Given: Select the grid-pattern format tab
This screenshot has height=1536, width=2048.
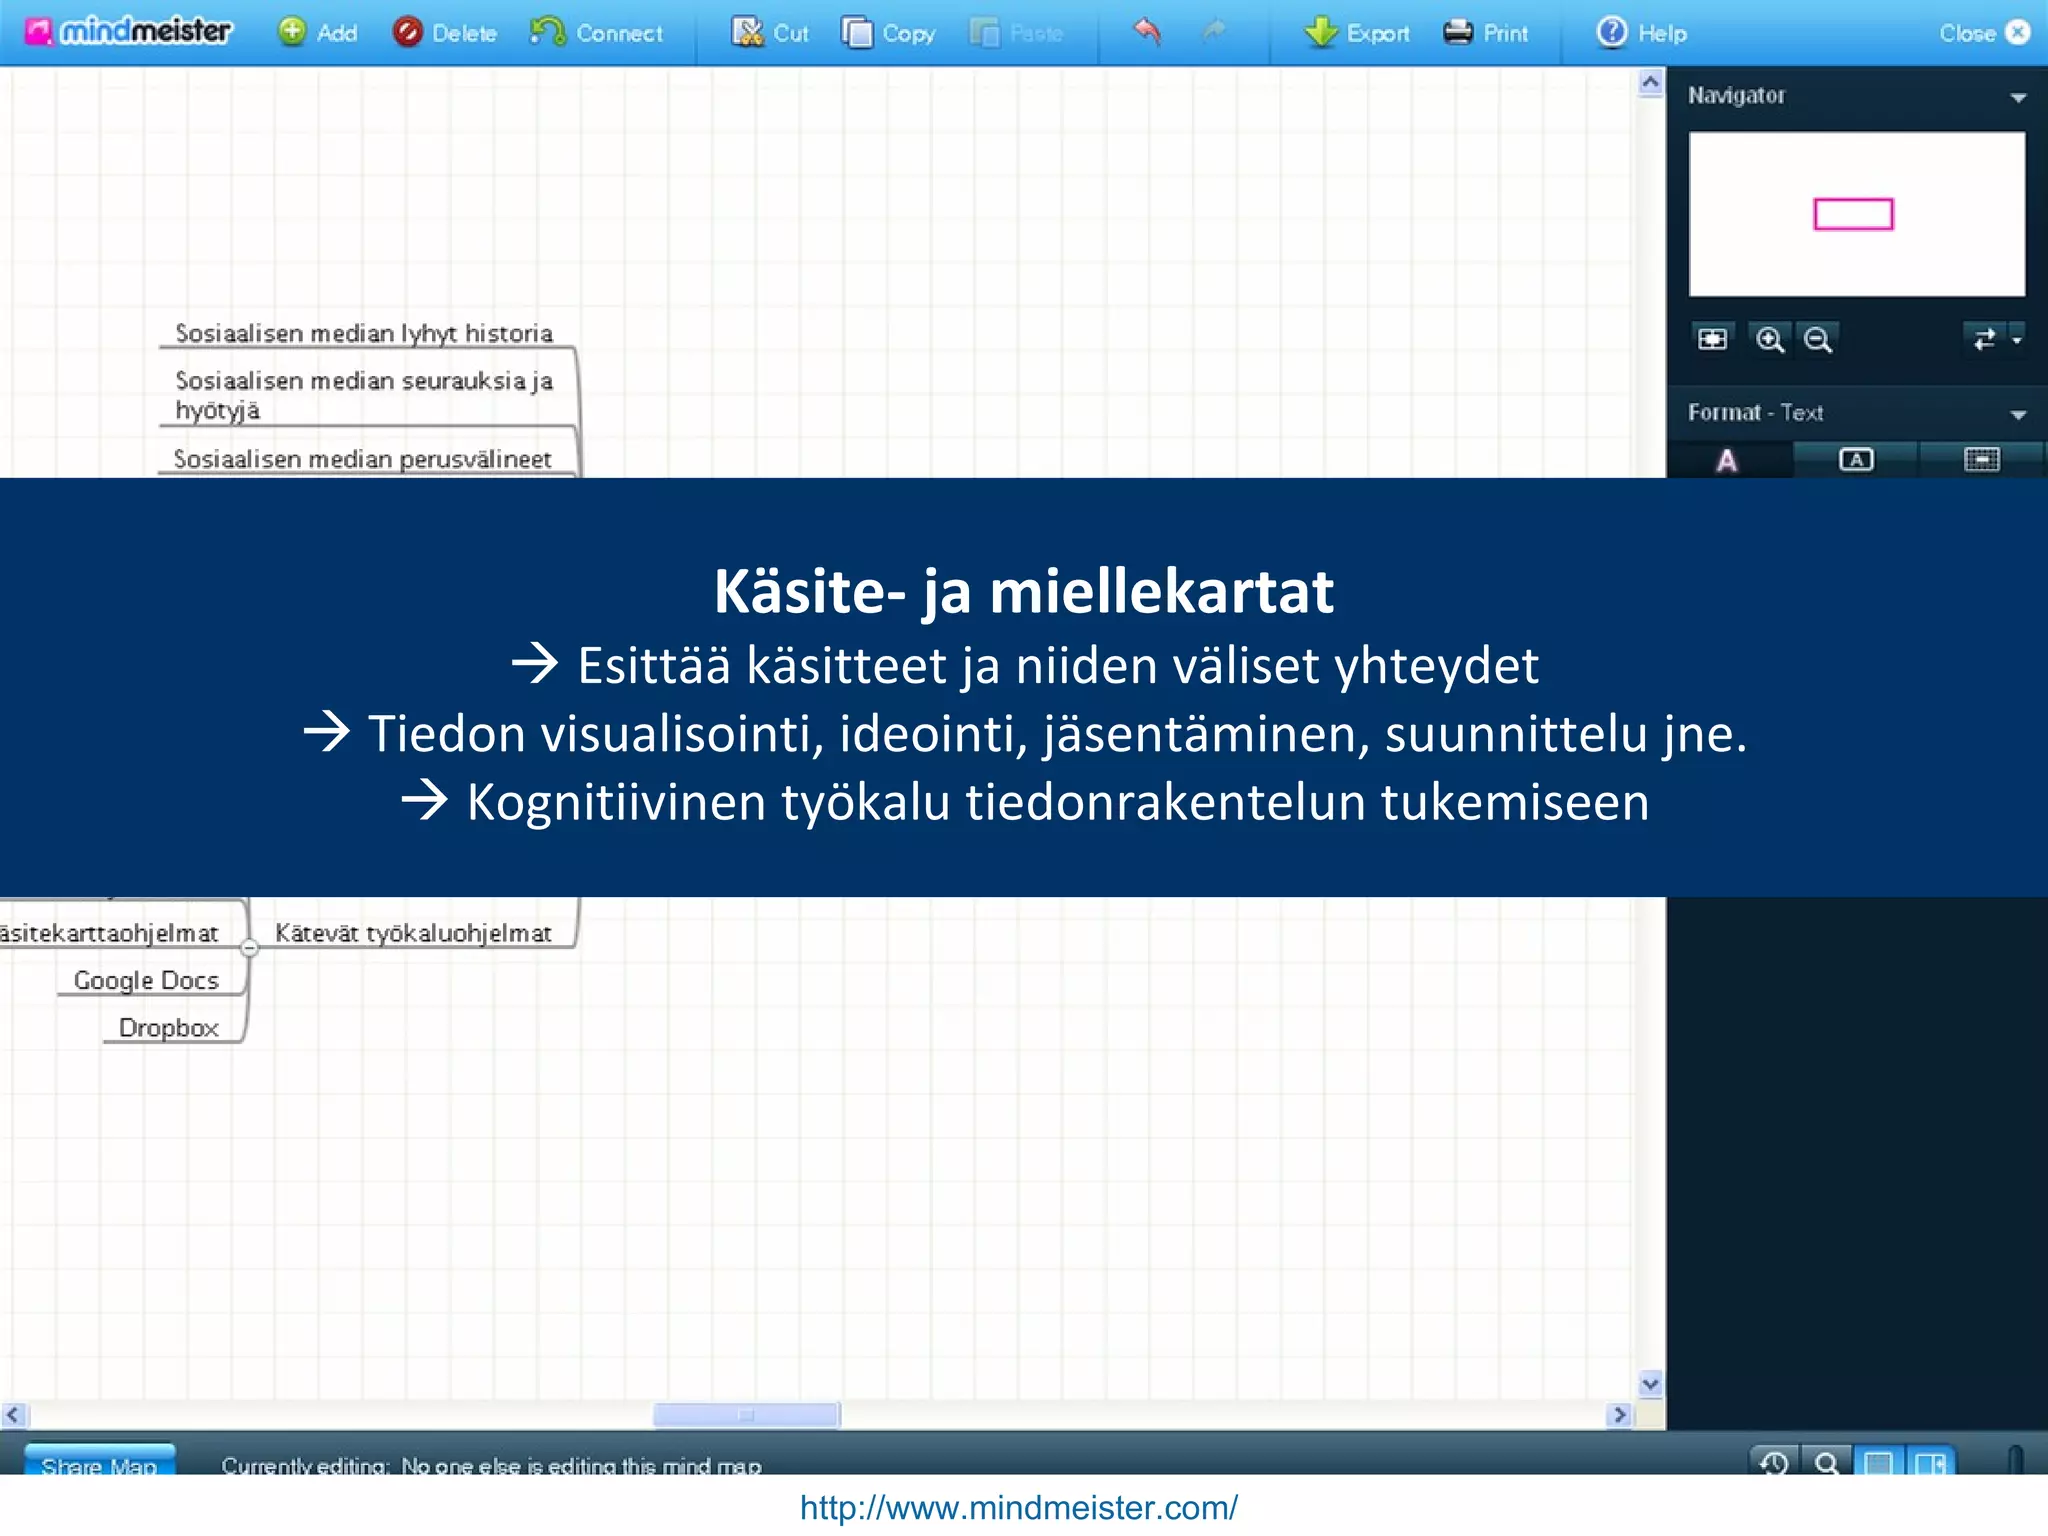Looking at the screenshot, I should [1981, 460].
